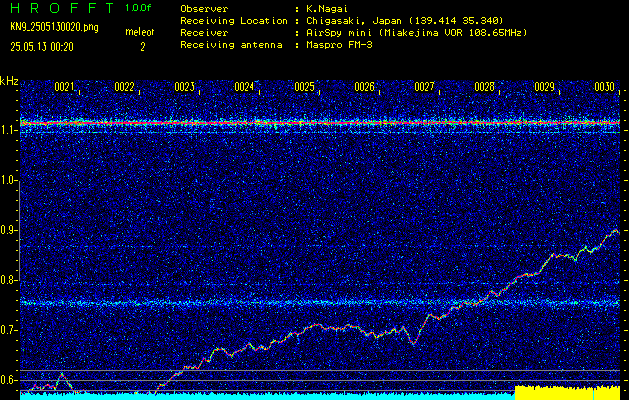Image resolution: width=629 pixels, height=400 pixels.
Task: Click the 1.0 frequency axis label
Action: click(8, 180)
